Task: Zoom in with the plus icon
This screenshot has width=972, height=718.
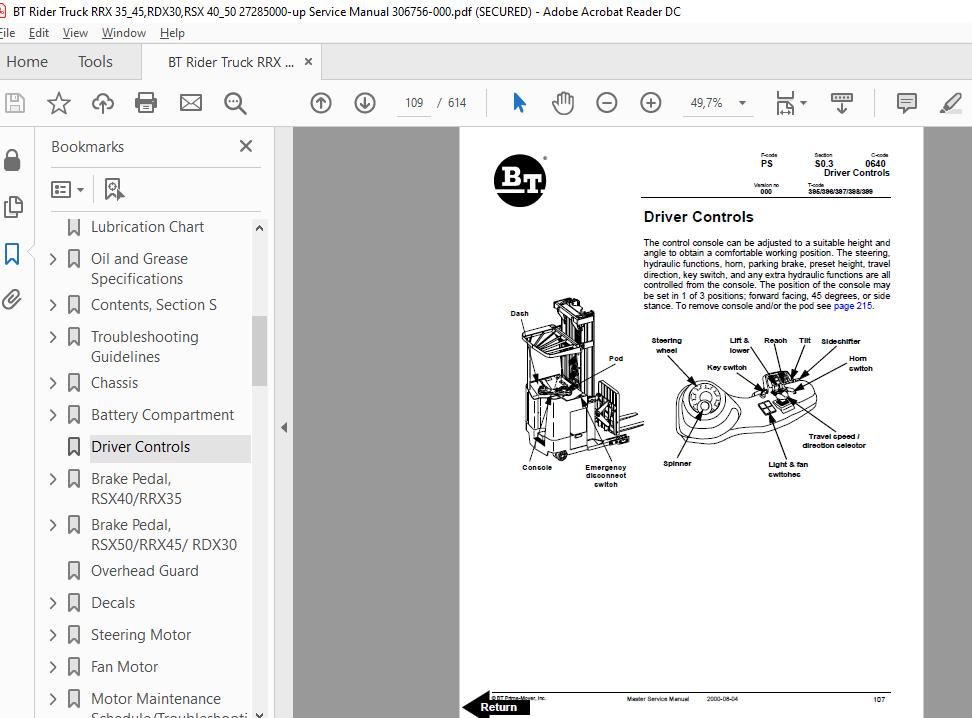Action: [650, 103]
